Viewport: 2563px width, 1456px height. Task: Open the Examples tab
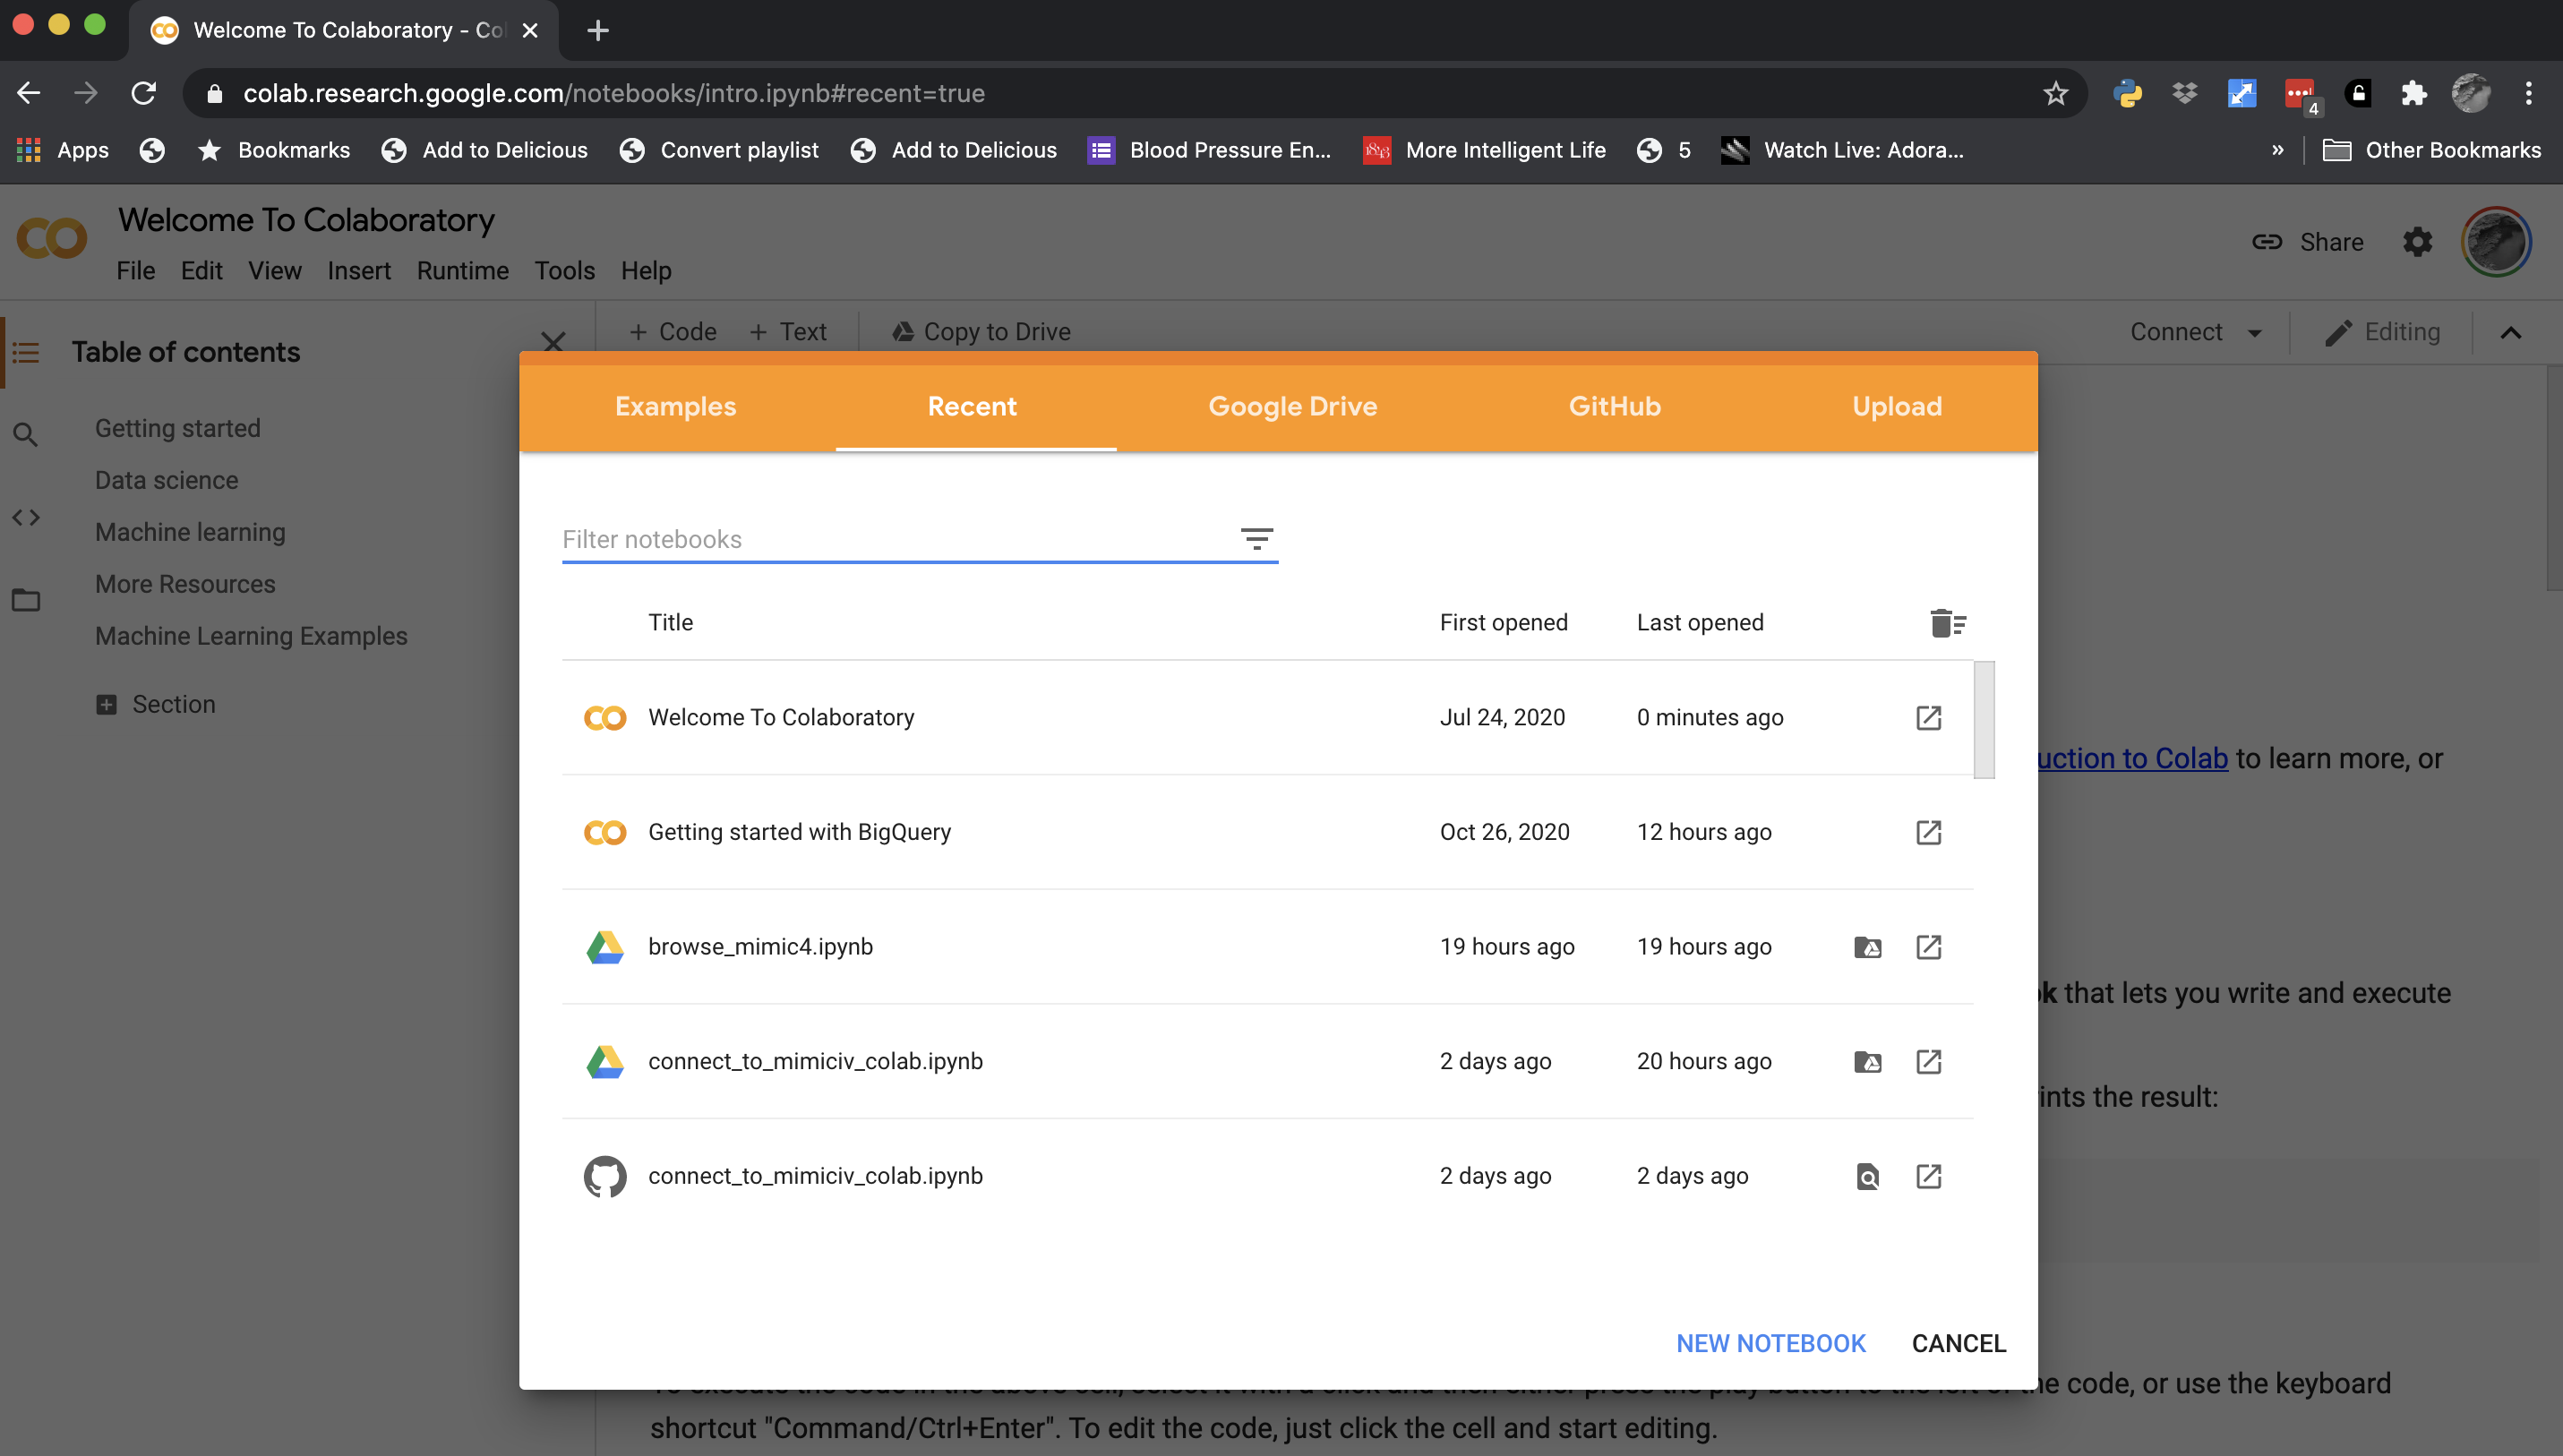tap(675, 406)
